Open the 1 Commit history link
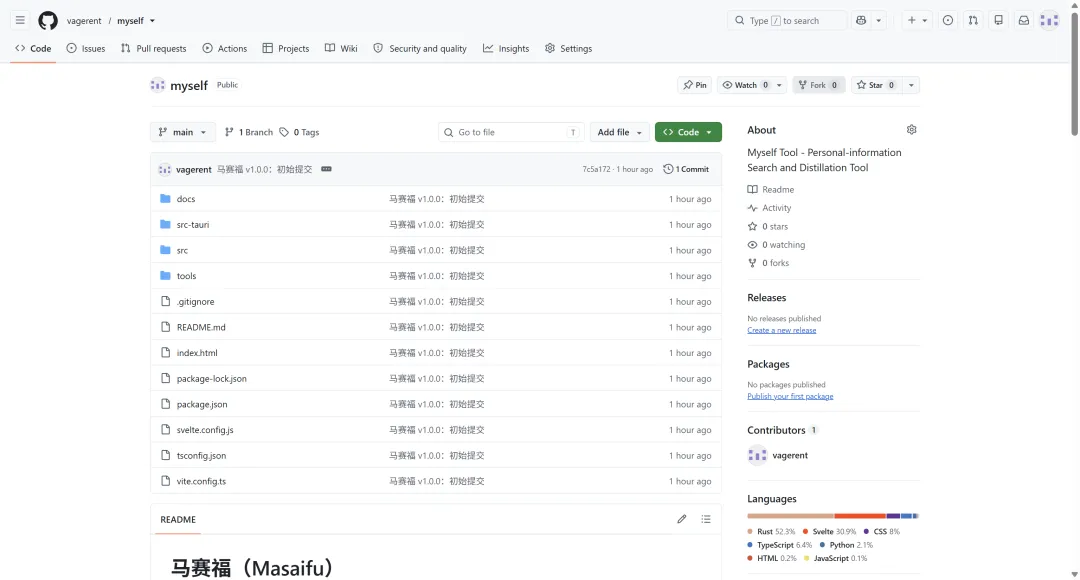 [x=686, y=169]
